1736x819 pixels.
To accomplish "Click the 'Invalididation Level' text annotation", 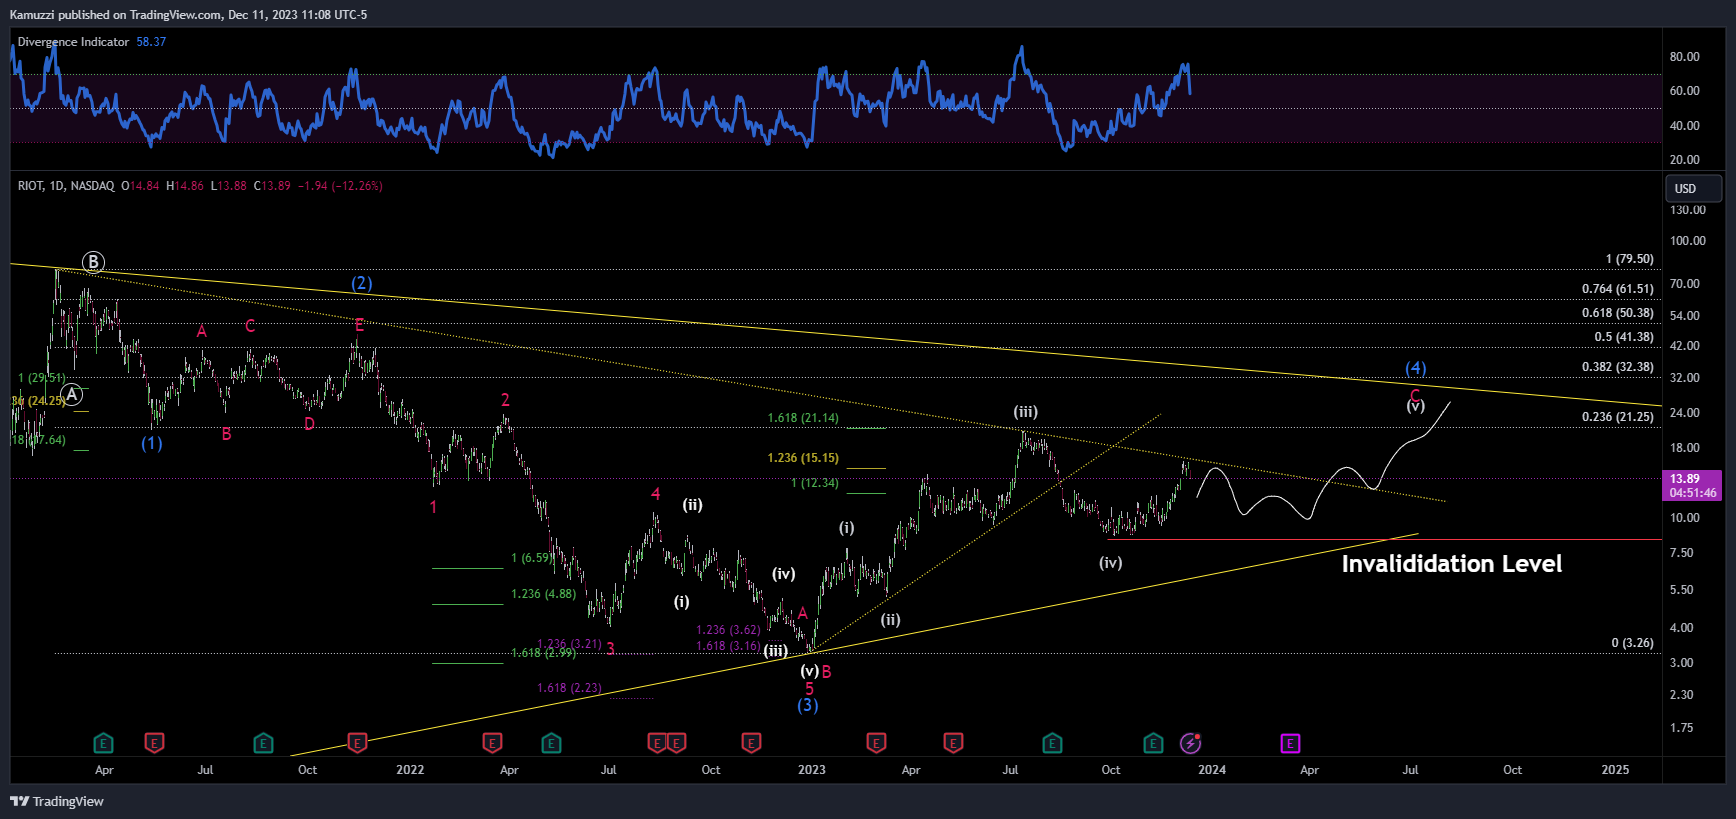I will point(1451,564).
